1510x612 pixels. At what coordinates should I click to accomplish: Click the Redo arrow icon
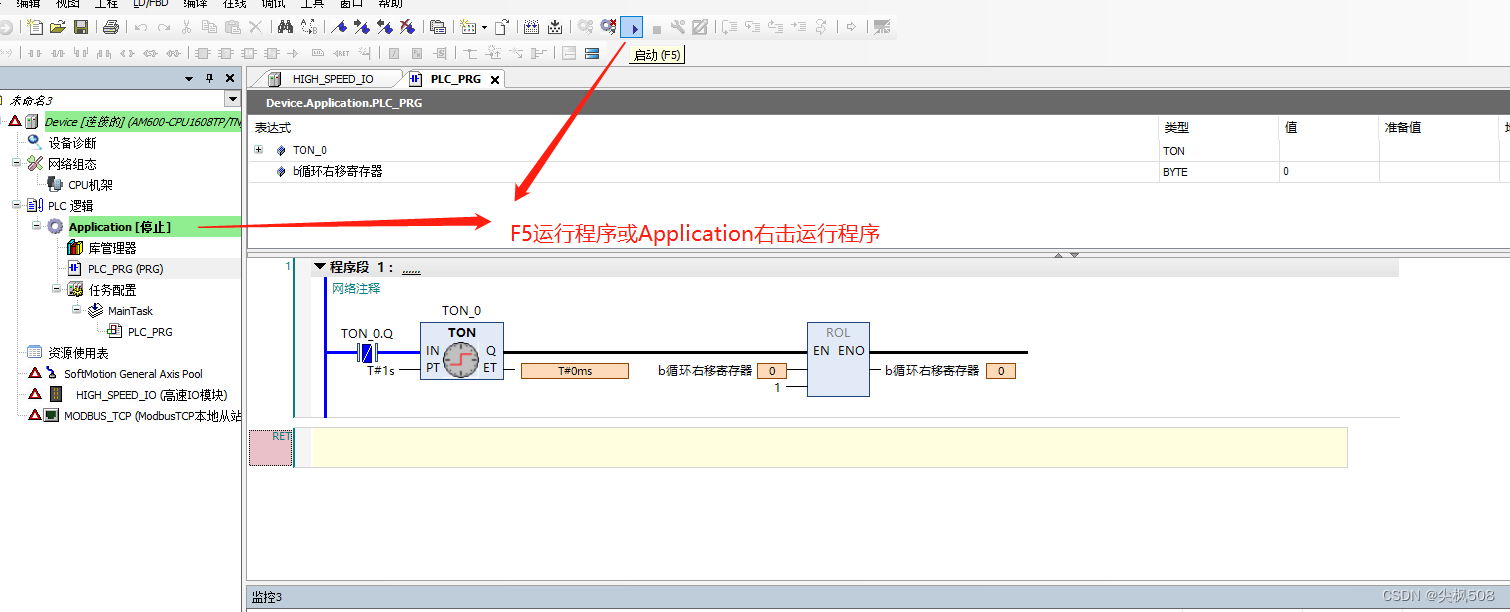point(163,27)
